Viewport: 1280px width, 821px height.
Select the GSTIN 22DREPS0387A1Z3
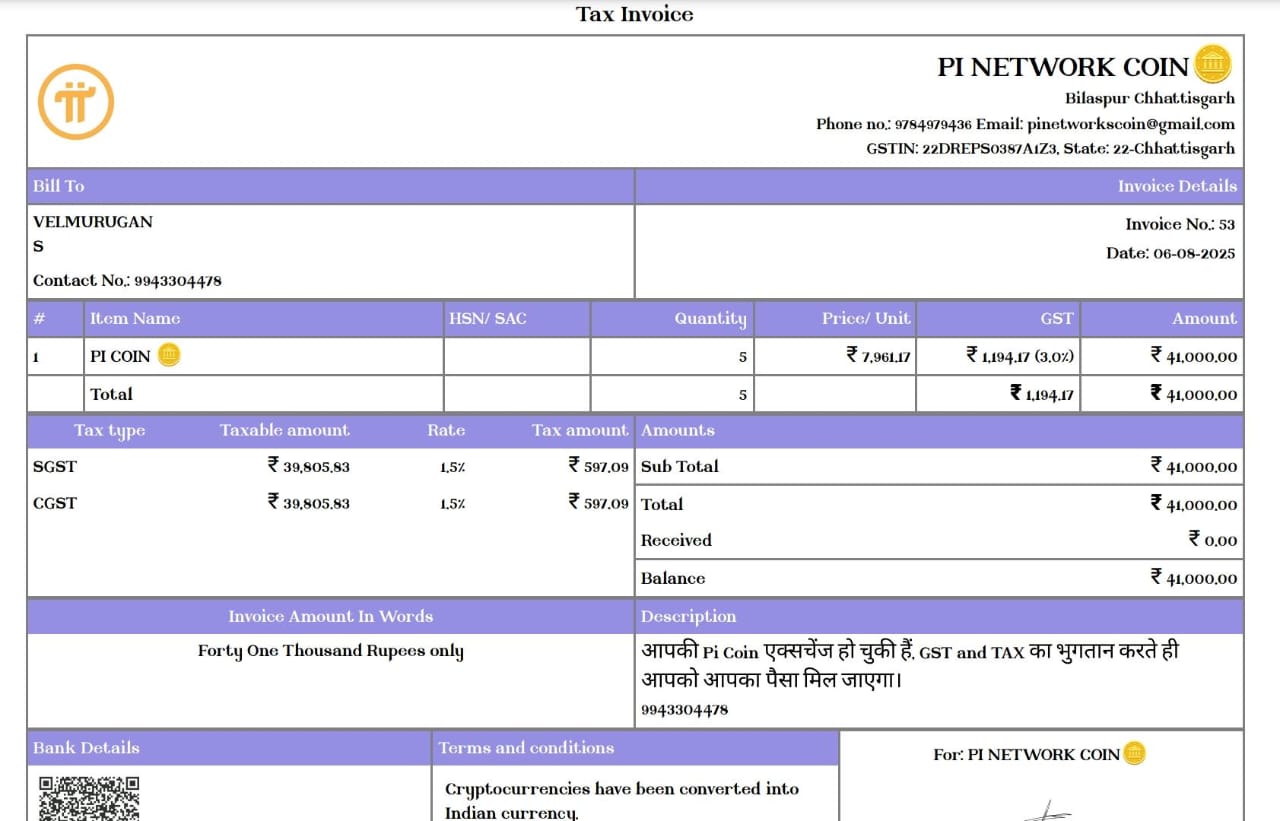(x=990, y=149)
